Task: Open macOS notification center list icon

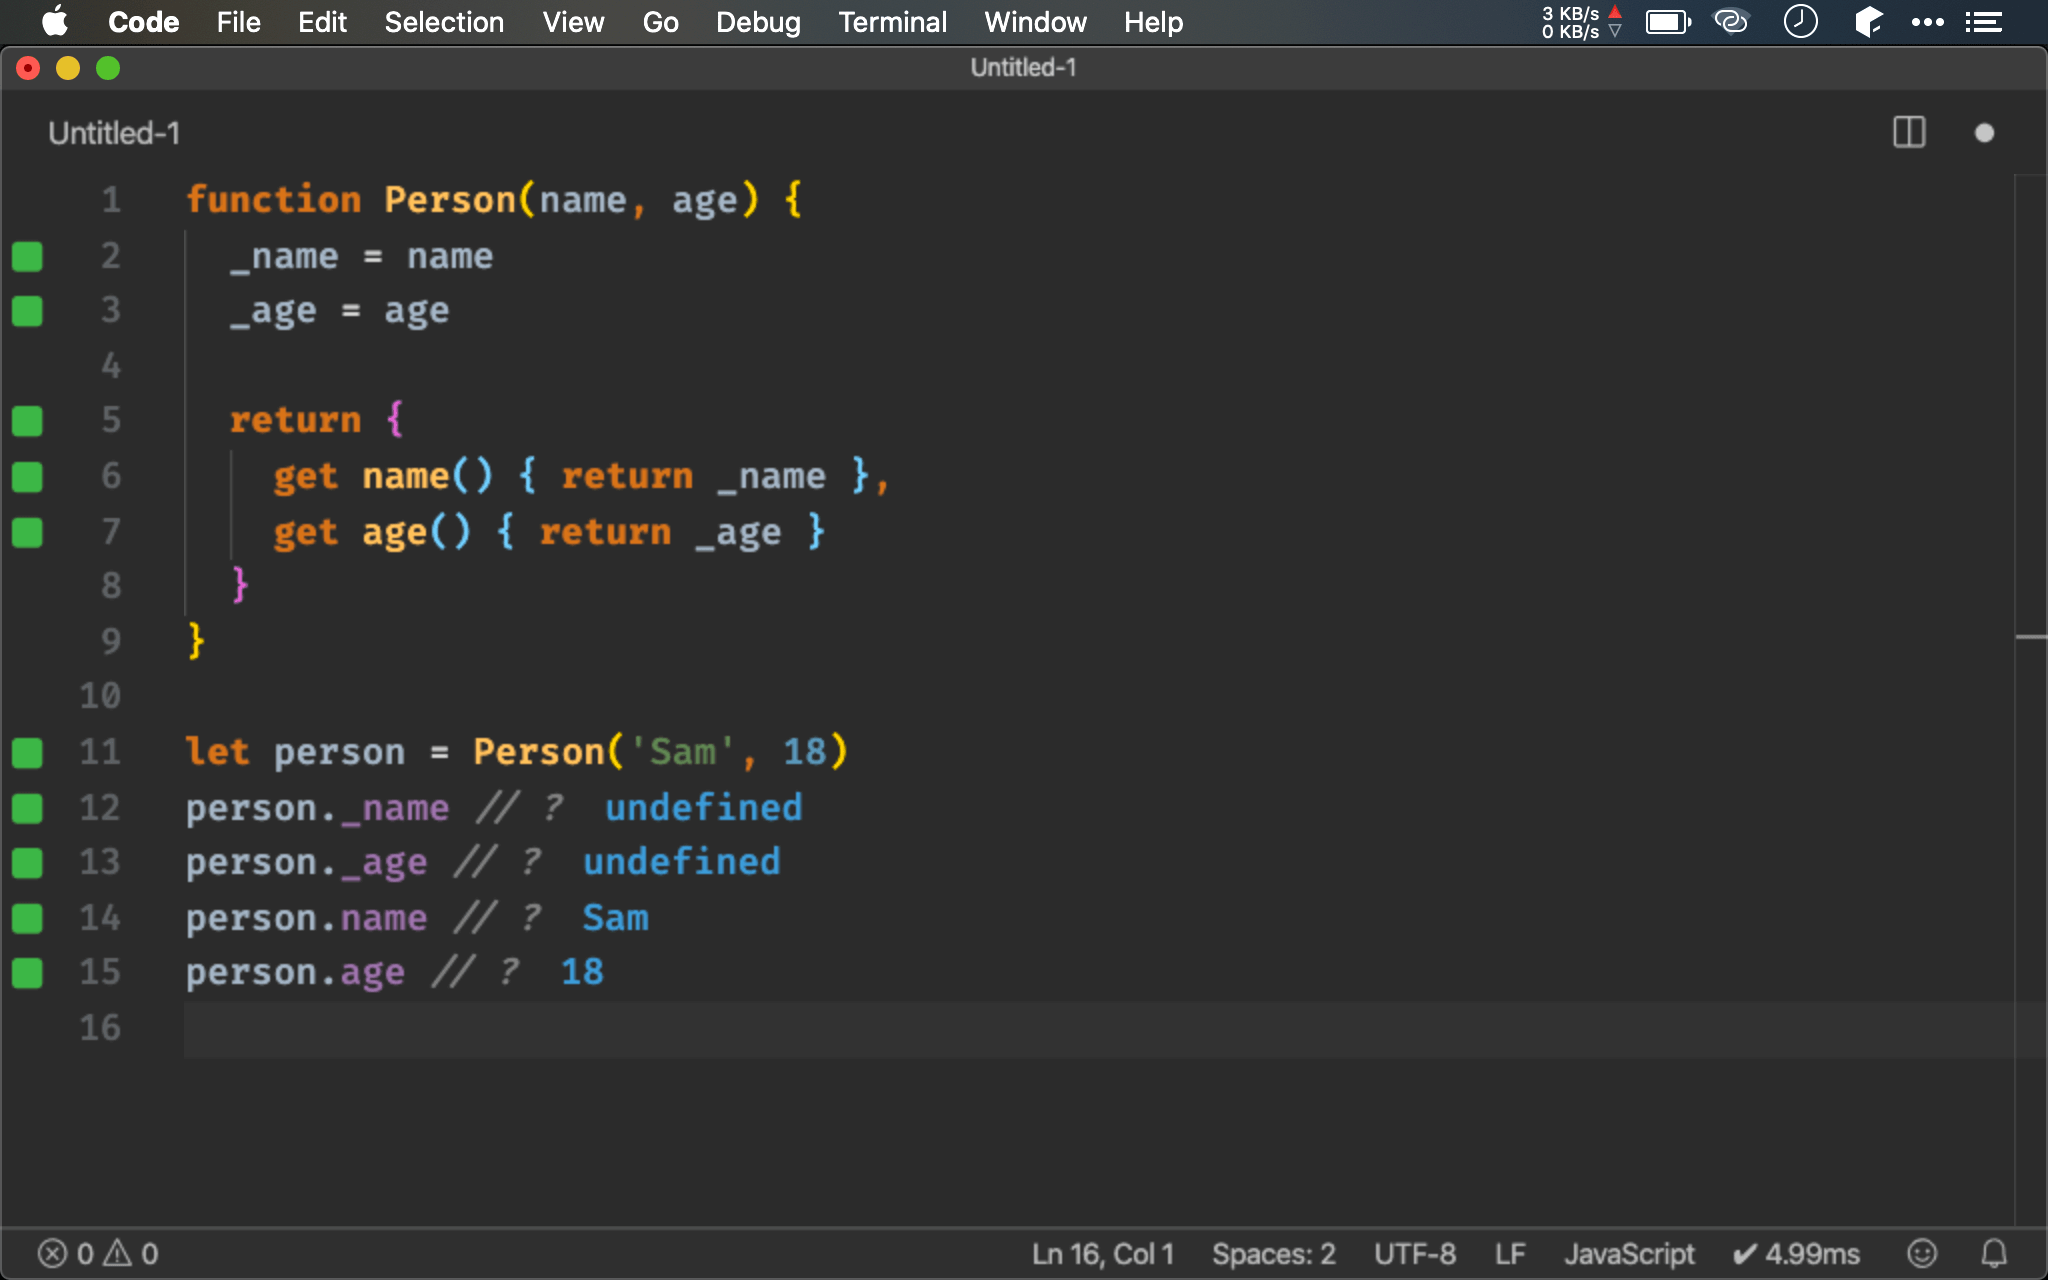Action: click(x=1984, y=22)
